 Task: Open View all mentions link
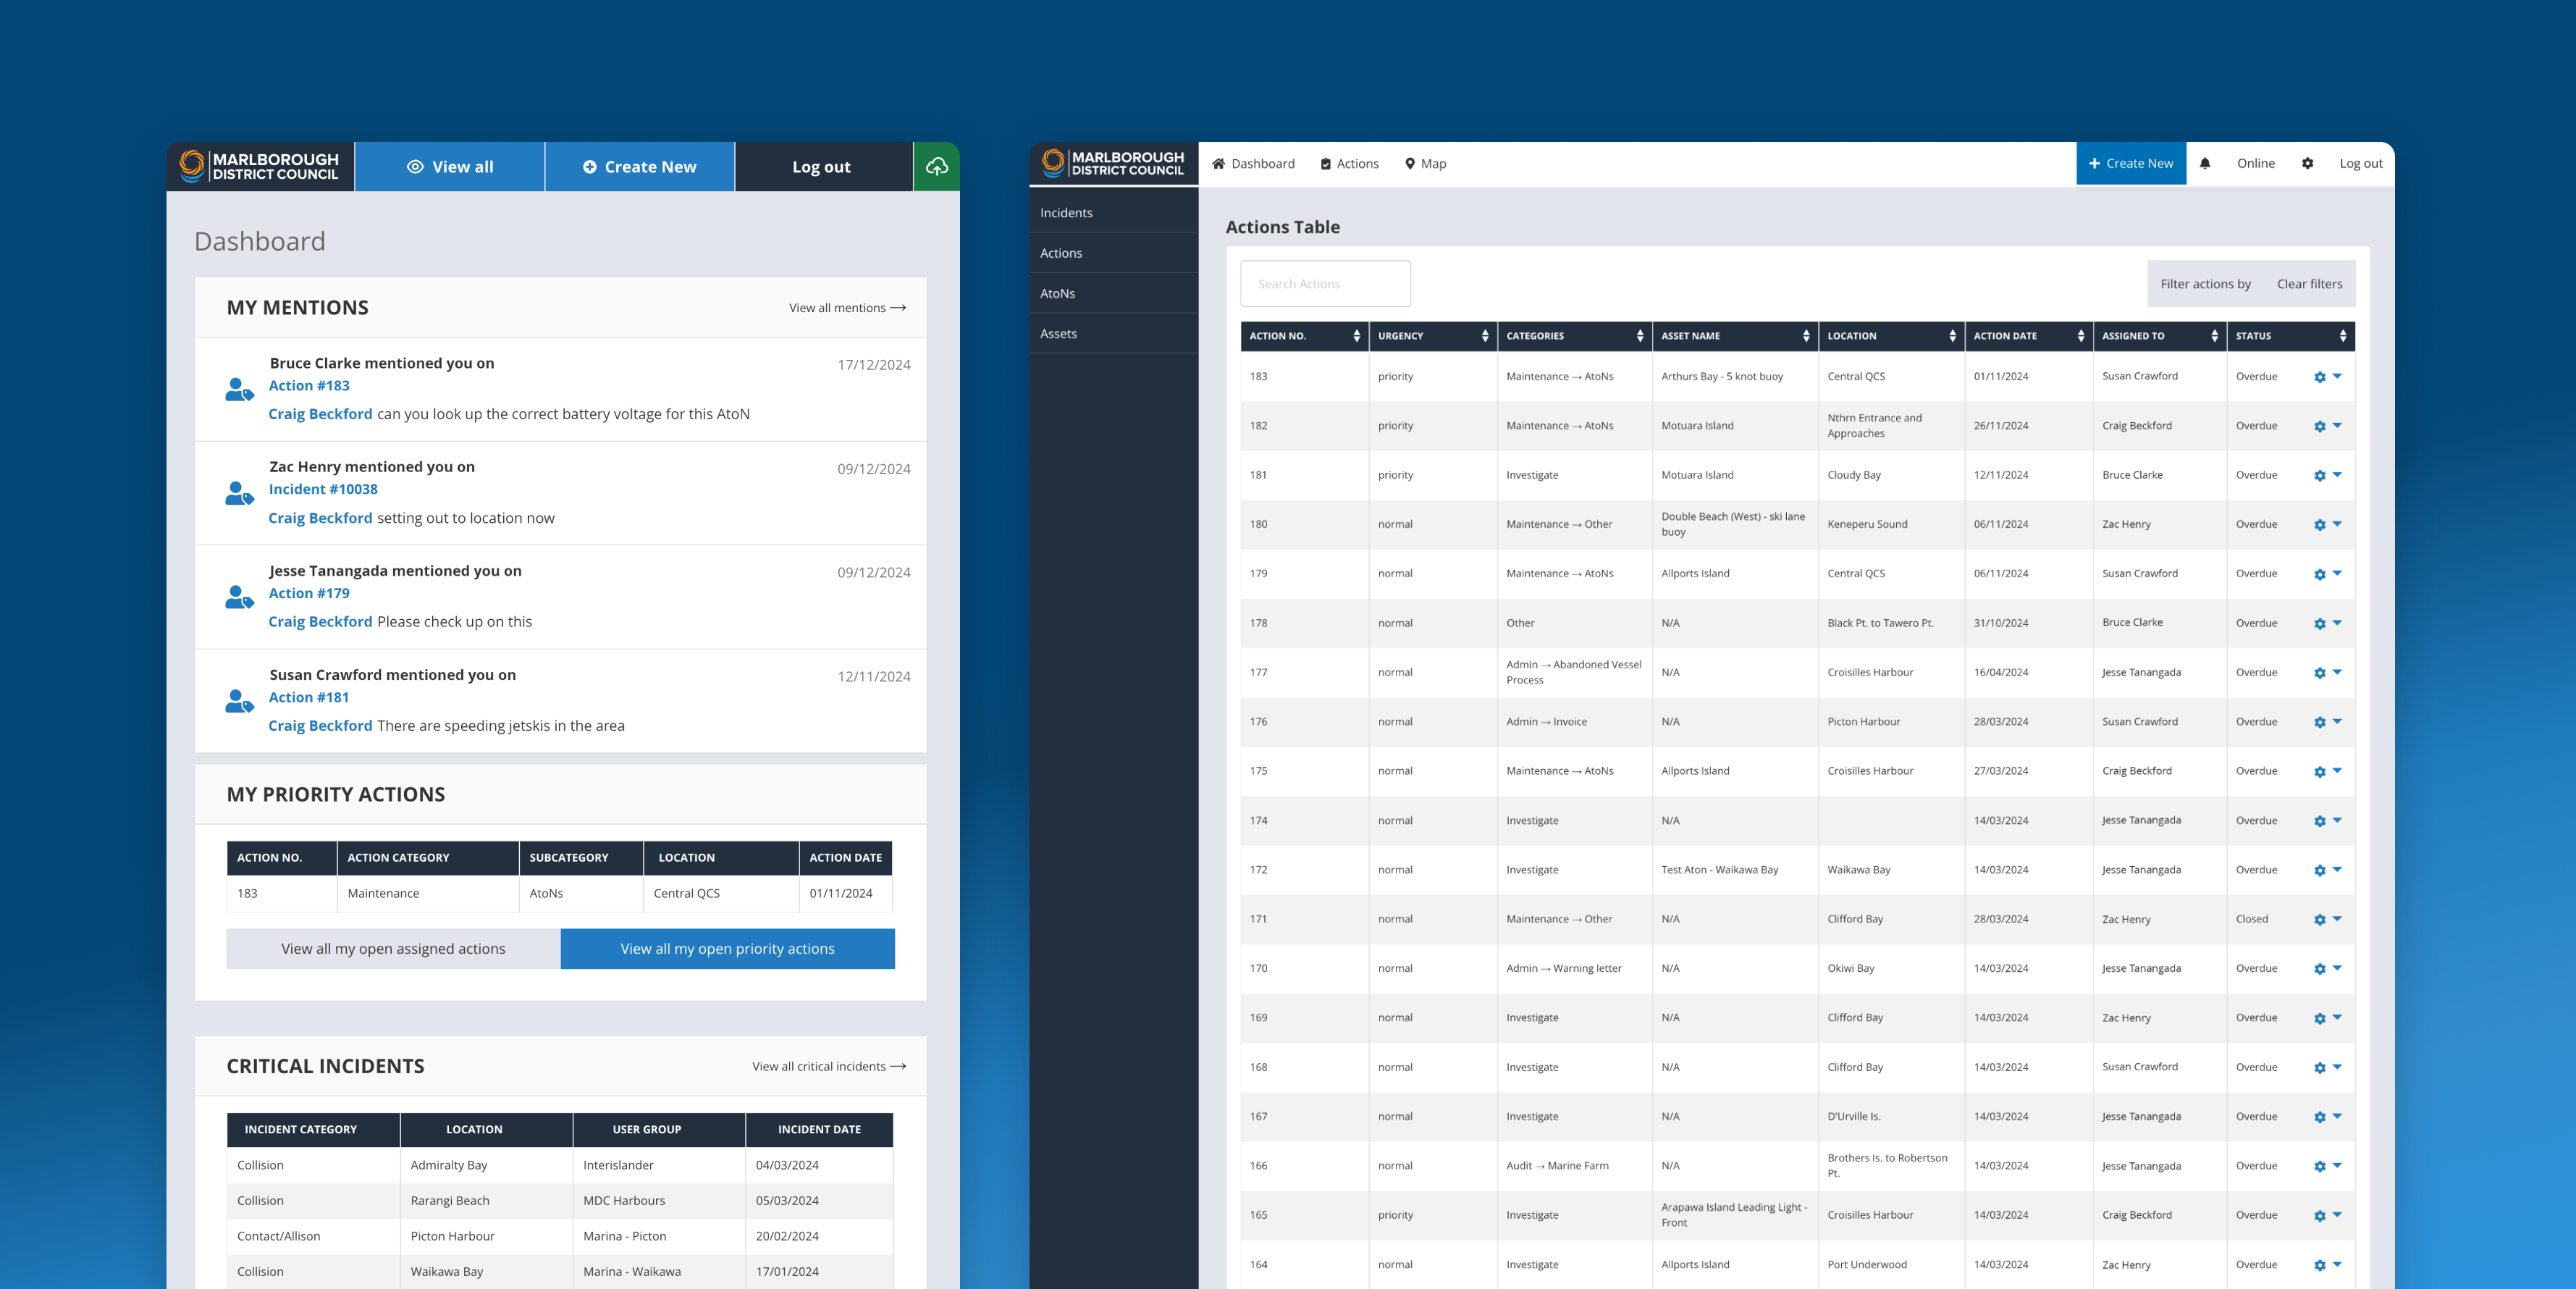pos(847,308)
